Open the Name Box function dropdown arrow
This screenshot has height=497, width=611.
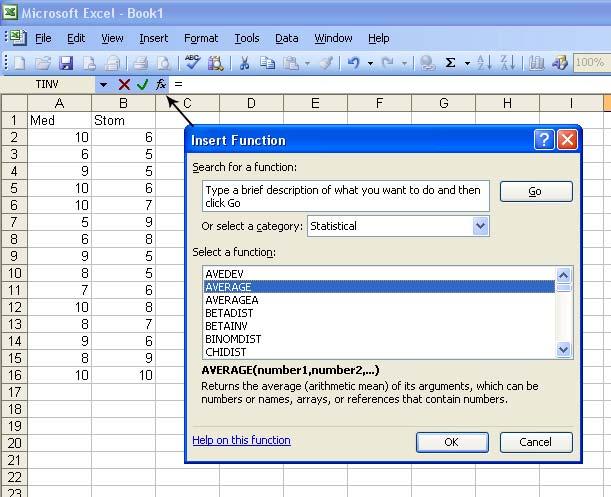[x=103, y=84]
